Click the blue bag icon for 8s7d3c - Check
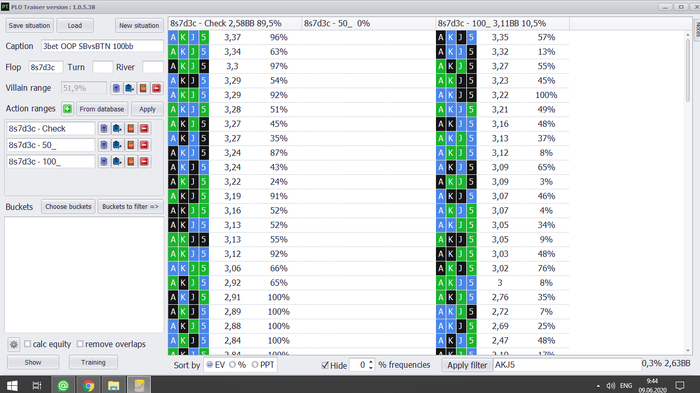Image resolution: width=700 pixels, height=393 pixels. [x=117, y=129]
